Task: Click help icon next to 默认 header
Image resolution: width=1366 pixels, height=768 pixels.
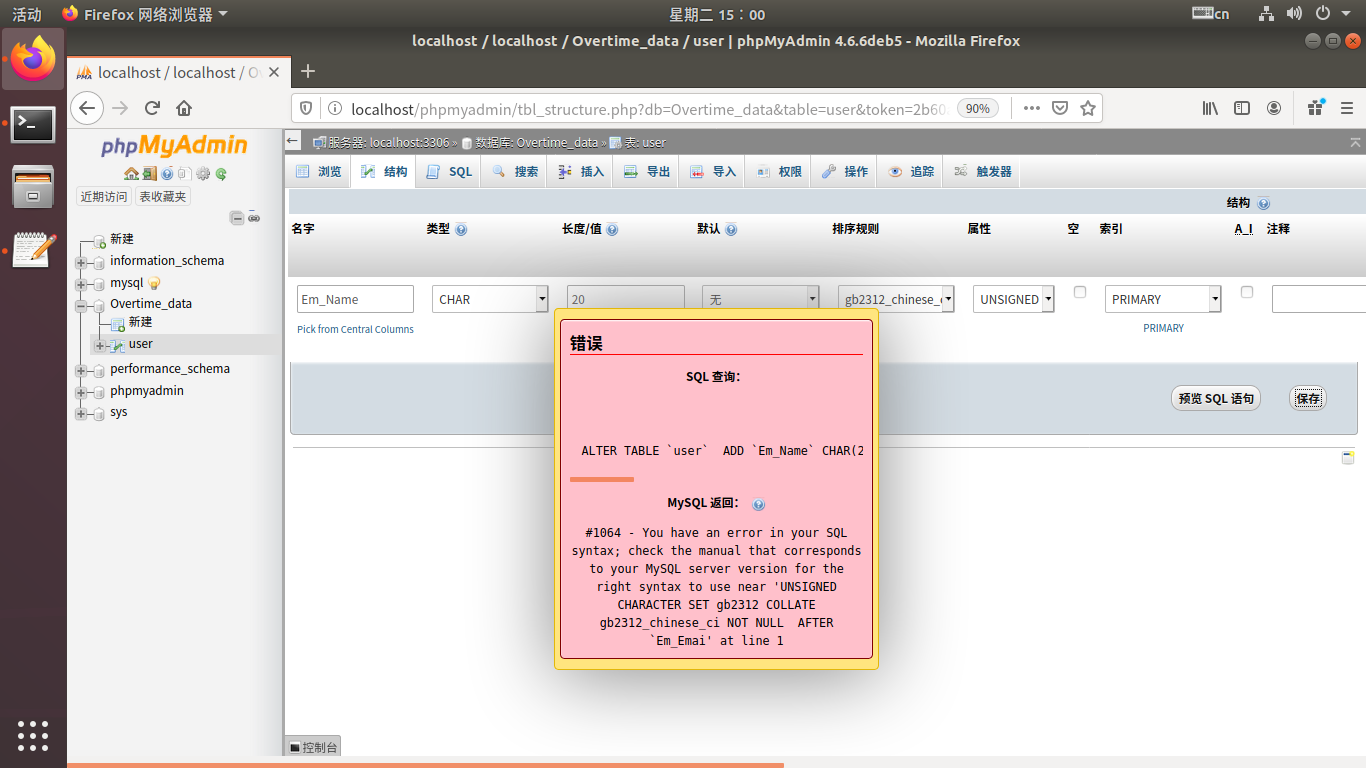Action: (x=731, y=230)
